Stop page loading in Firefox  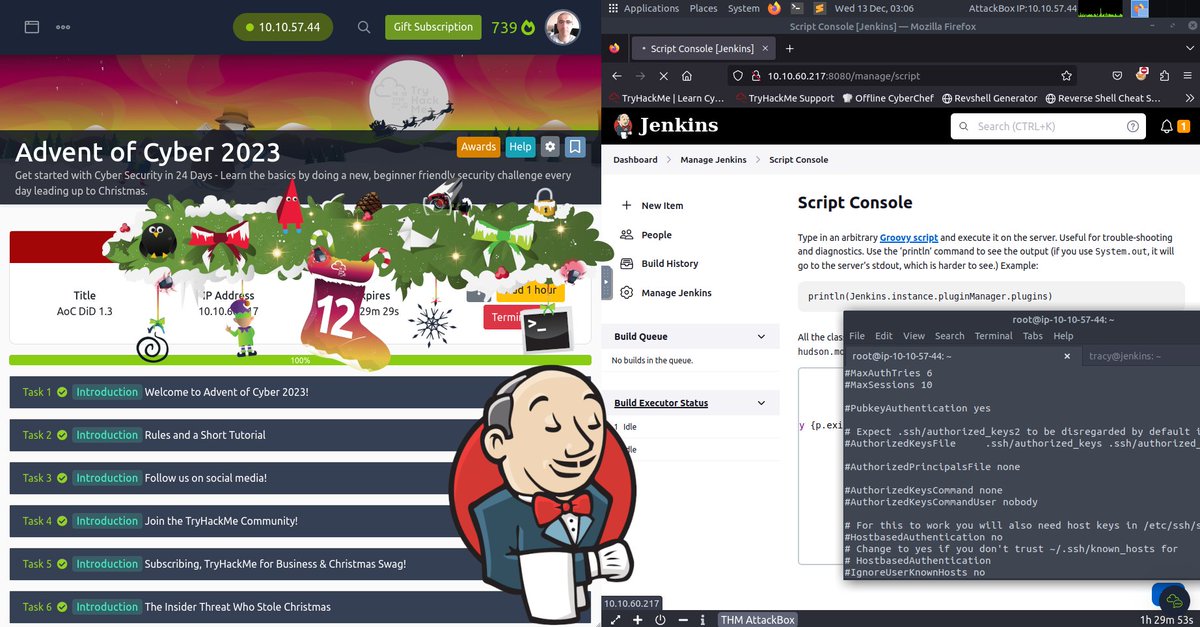click(x=664, y=76)
